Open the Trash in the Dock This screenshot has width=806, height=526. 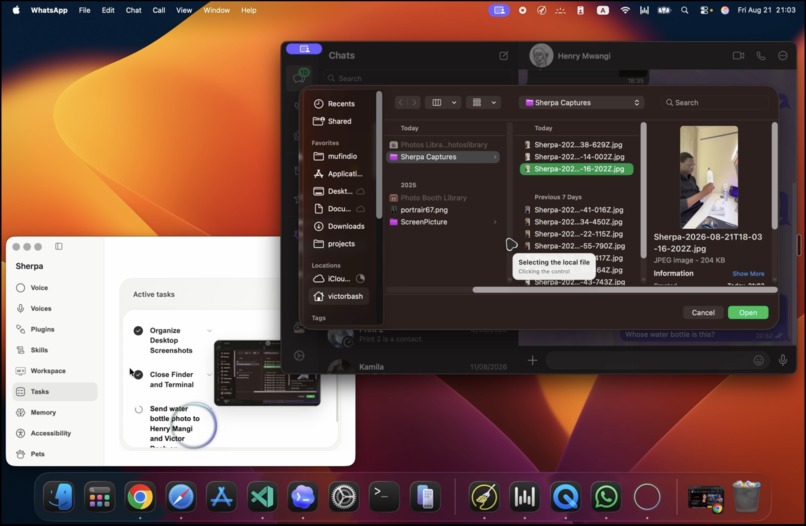point(746,497)
